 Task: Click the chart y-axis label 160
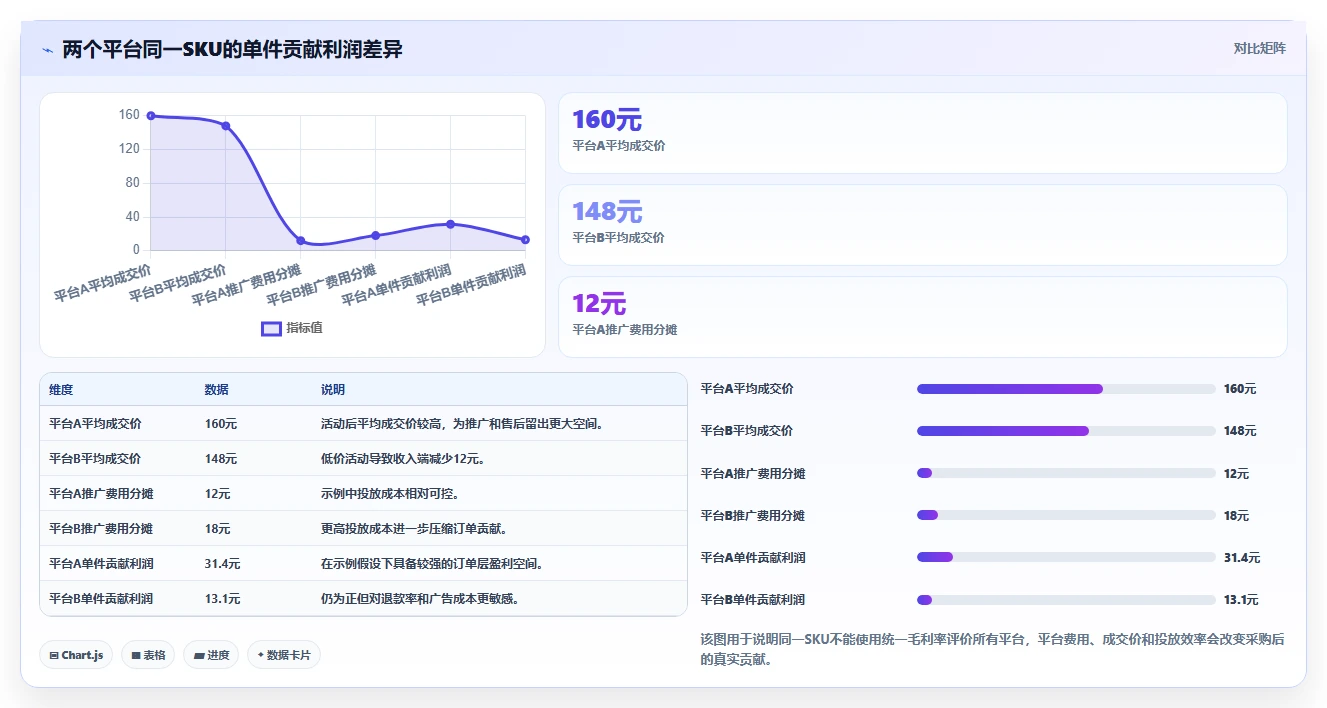point(130,115)
